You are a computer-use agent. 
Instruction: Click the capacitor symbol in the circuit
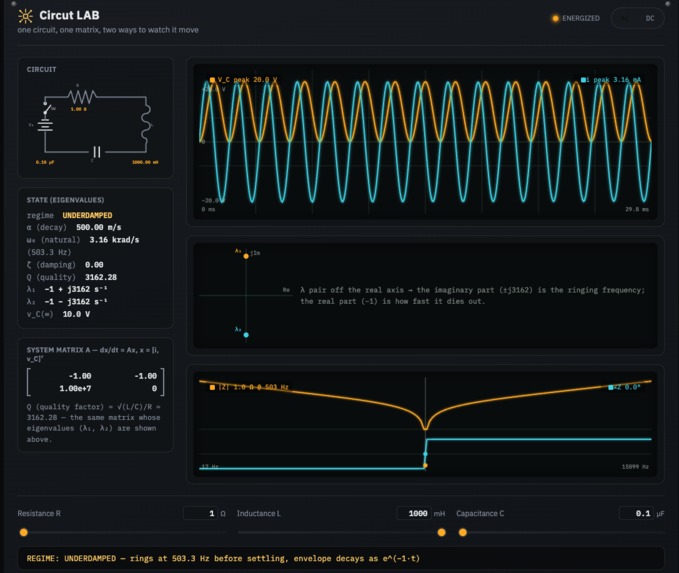pos(97,152)
